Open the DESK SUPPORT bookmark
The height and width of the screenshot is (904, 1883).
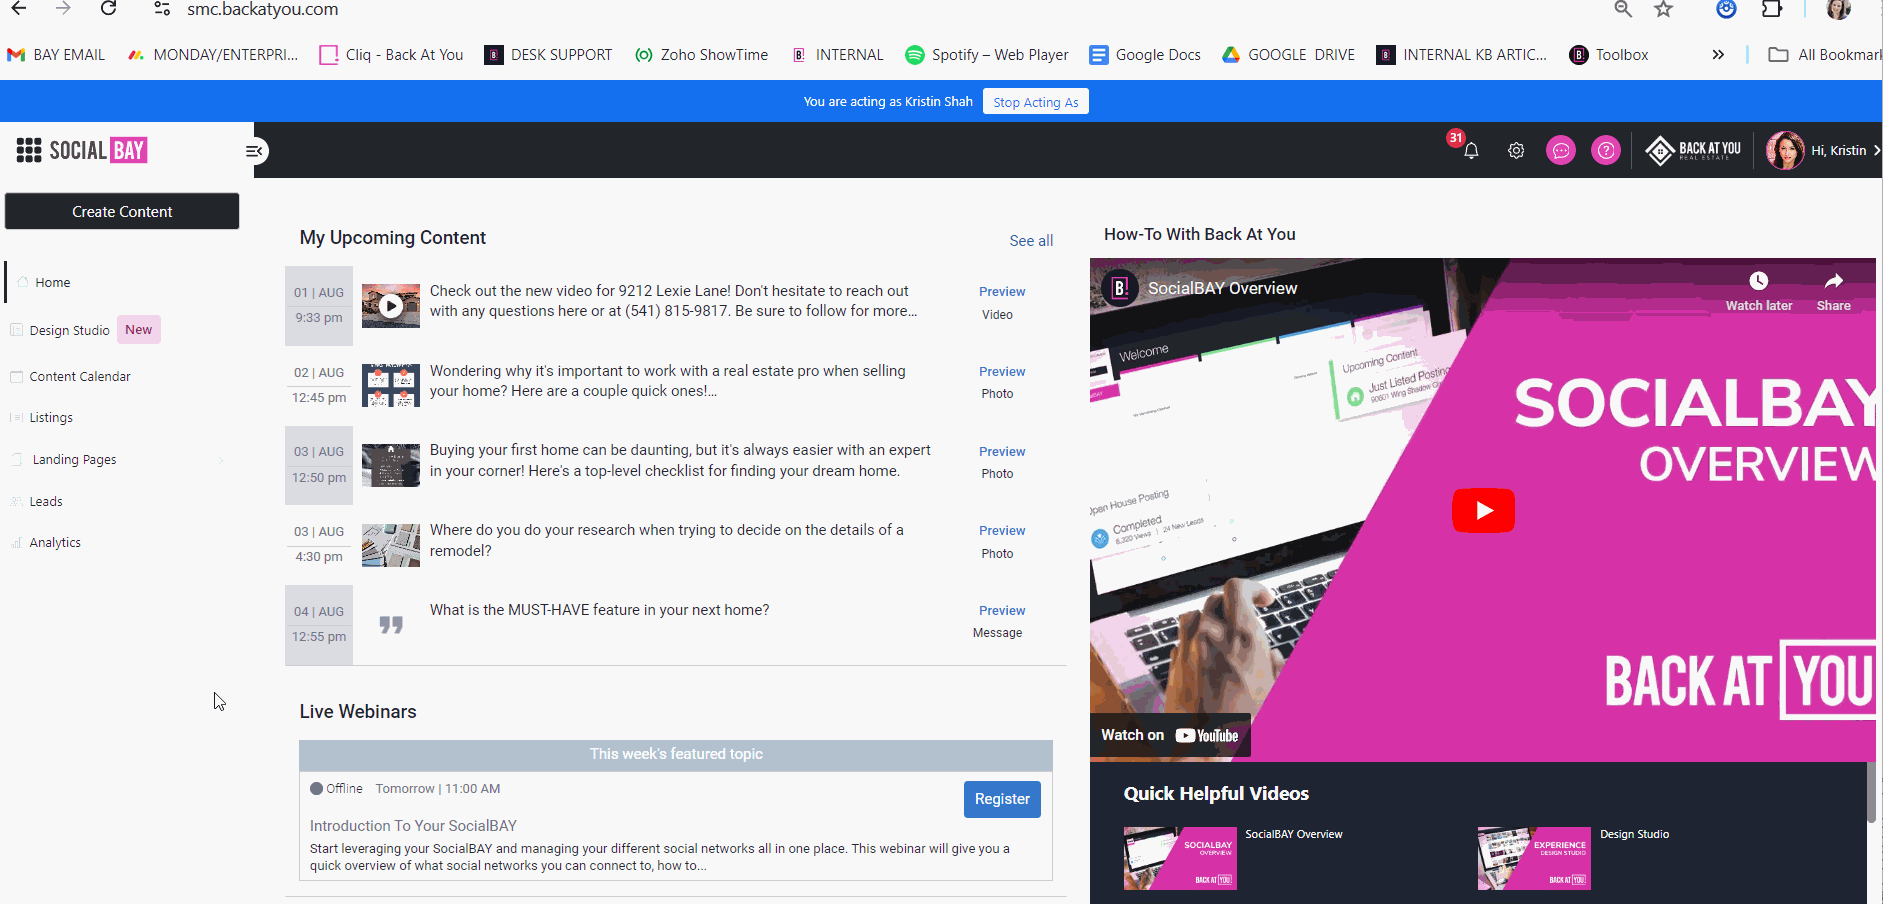(x=548, y=55)
